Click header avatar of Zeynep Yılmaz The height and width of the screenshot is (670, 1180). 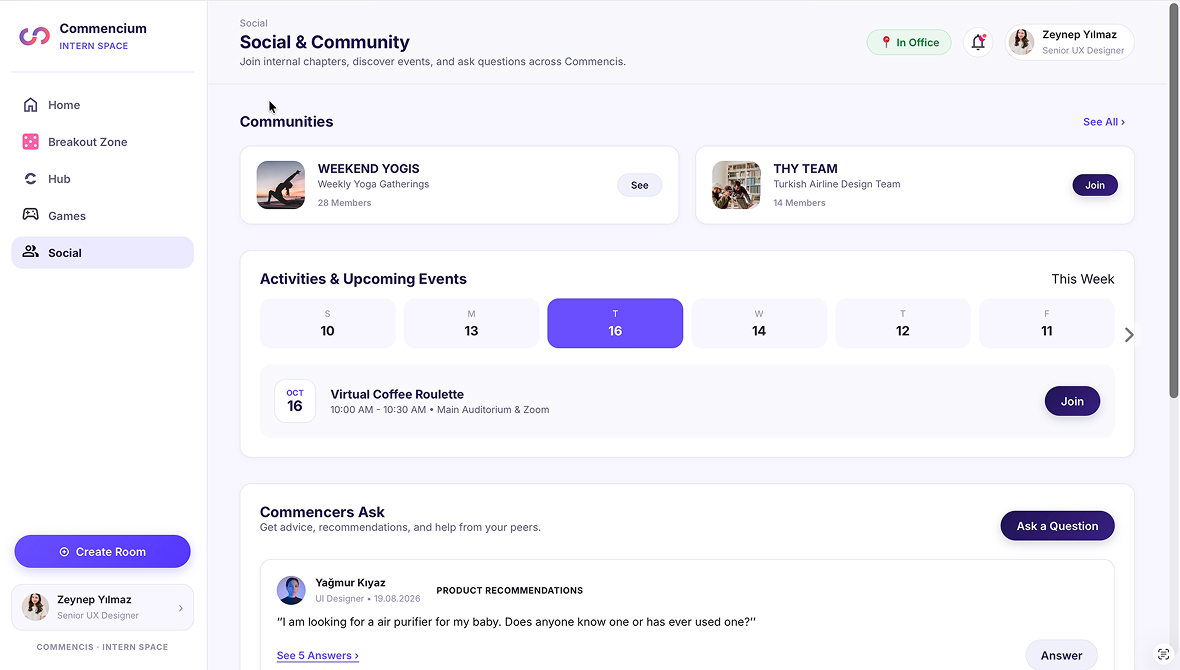pos(1021,42)
